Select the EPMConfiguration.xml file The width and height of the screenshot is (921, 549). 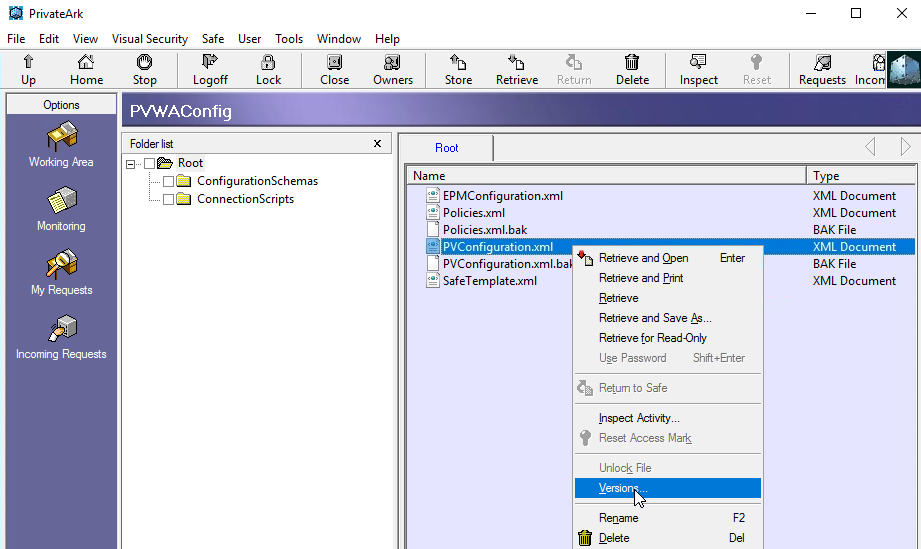point(502,196)
